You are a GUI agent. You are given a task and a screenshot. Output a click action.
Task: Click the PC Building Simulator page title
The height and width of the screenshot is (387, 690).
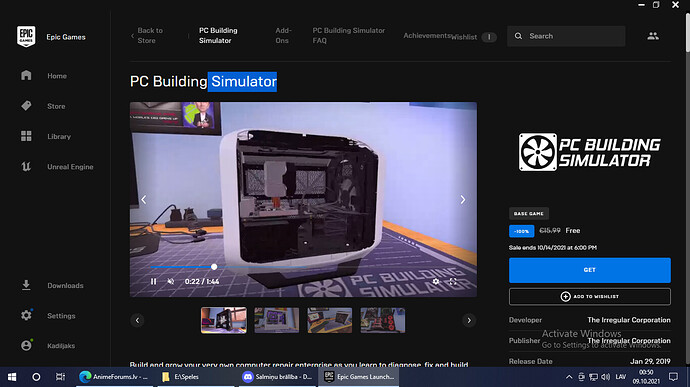click(203, 81)
